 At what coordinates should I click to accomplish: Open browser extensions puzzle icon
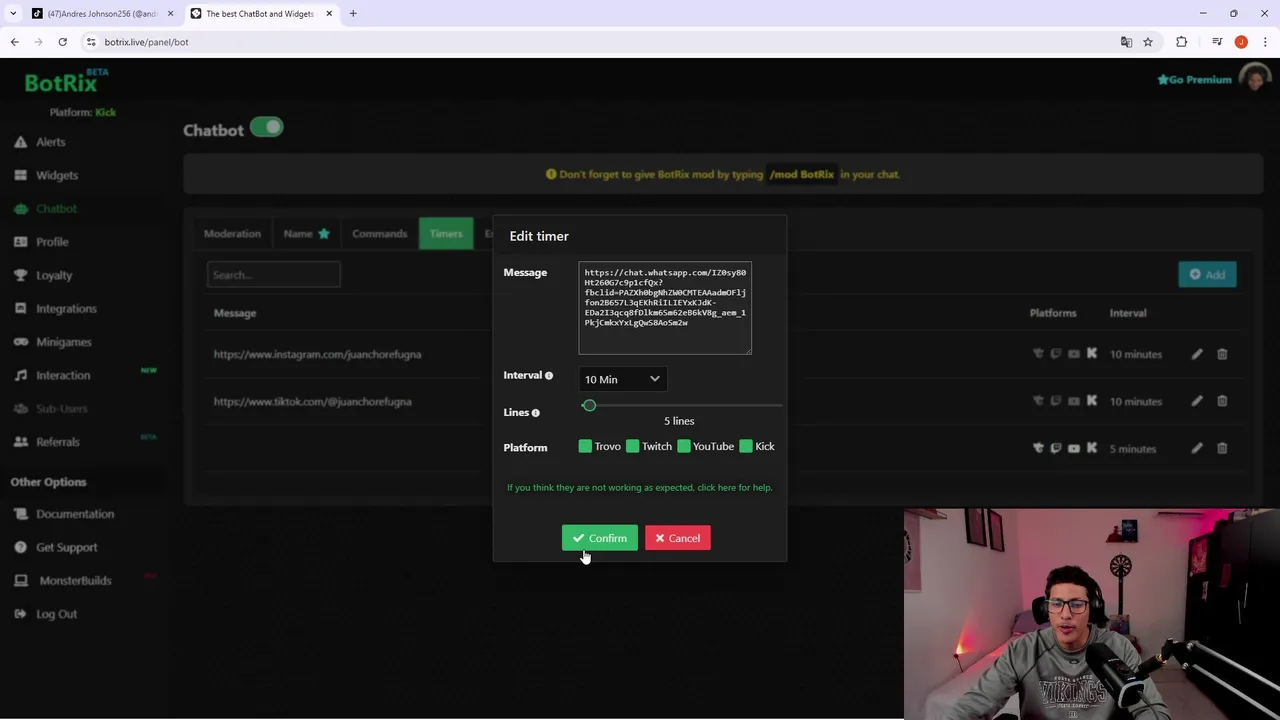(x=1182, y=42)
